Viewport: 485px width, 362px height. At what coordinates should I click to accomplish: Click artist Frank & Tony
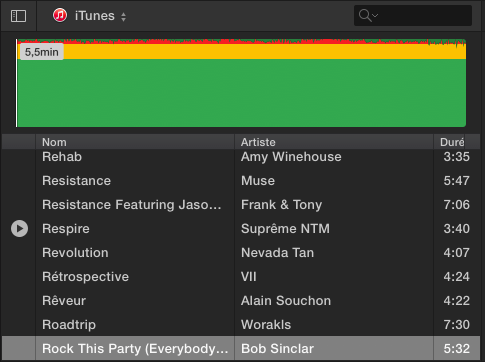[x=281, y=205]
